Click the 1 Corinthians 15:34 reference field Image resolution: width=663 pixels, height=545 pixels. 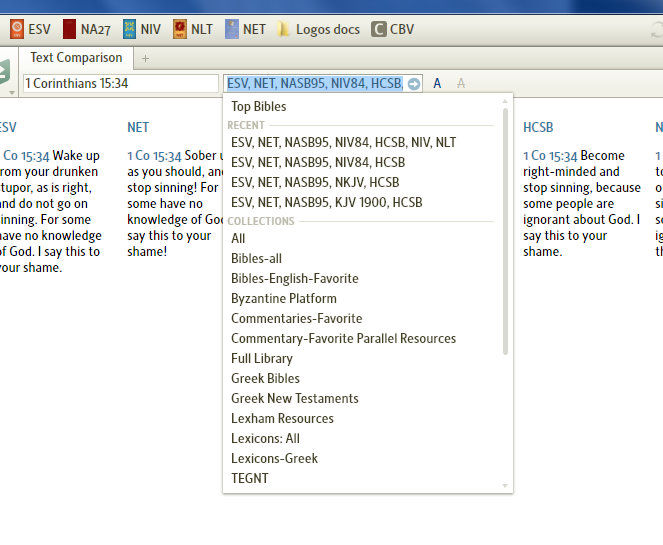coord(121,83)
